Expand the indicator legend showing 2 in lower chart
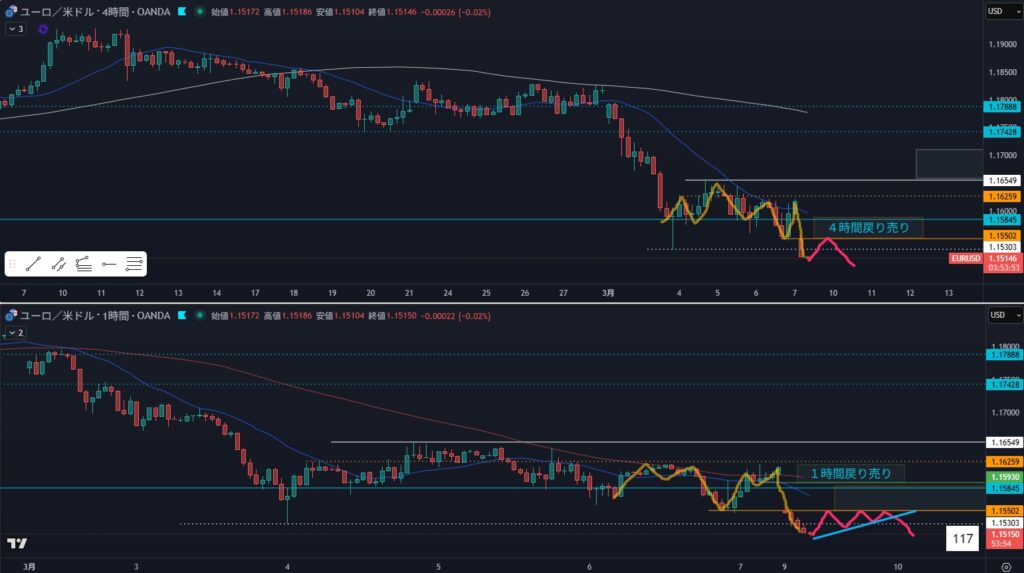This screenshot has width=1024, height=573. 15,332
